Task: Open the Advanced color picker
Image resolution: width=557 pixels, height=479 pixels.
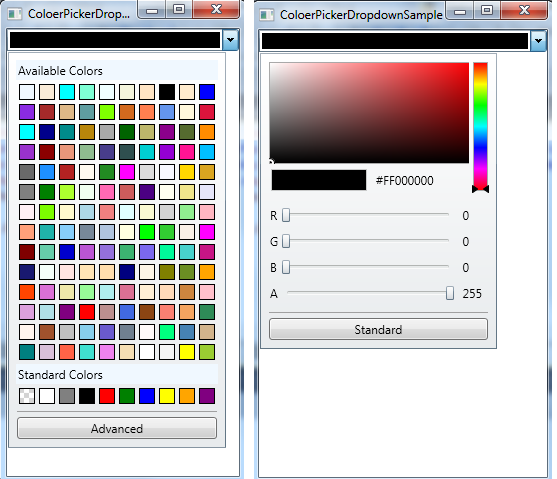Action: coord(117,428)
